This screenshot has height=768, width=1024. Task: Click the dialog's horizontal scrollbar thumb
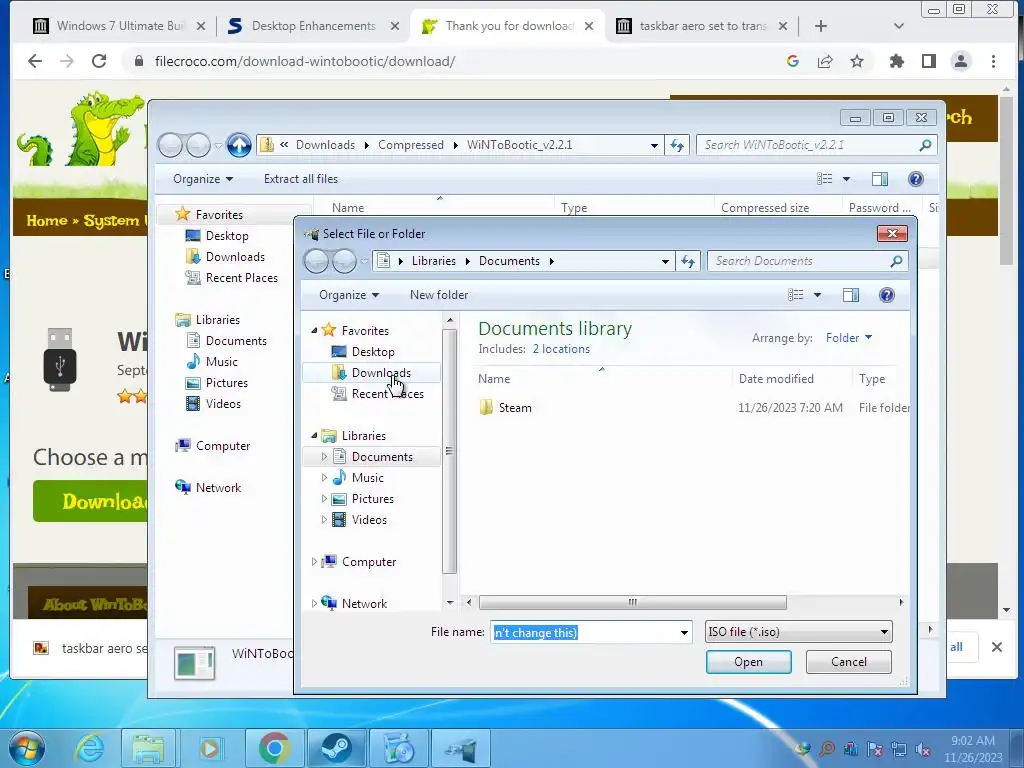(632, 602)
